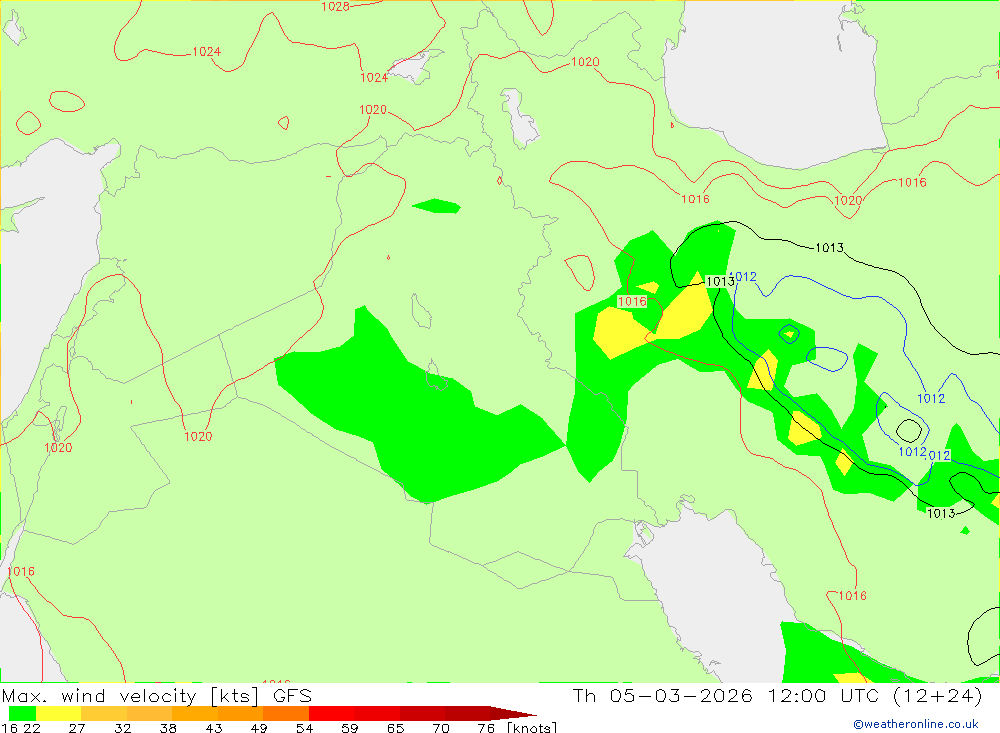Click the weatheronline.co.uk copyright link
The width and height of the screenshot is (1000, 733).
click(x=916, y=724)
